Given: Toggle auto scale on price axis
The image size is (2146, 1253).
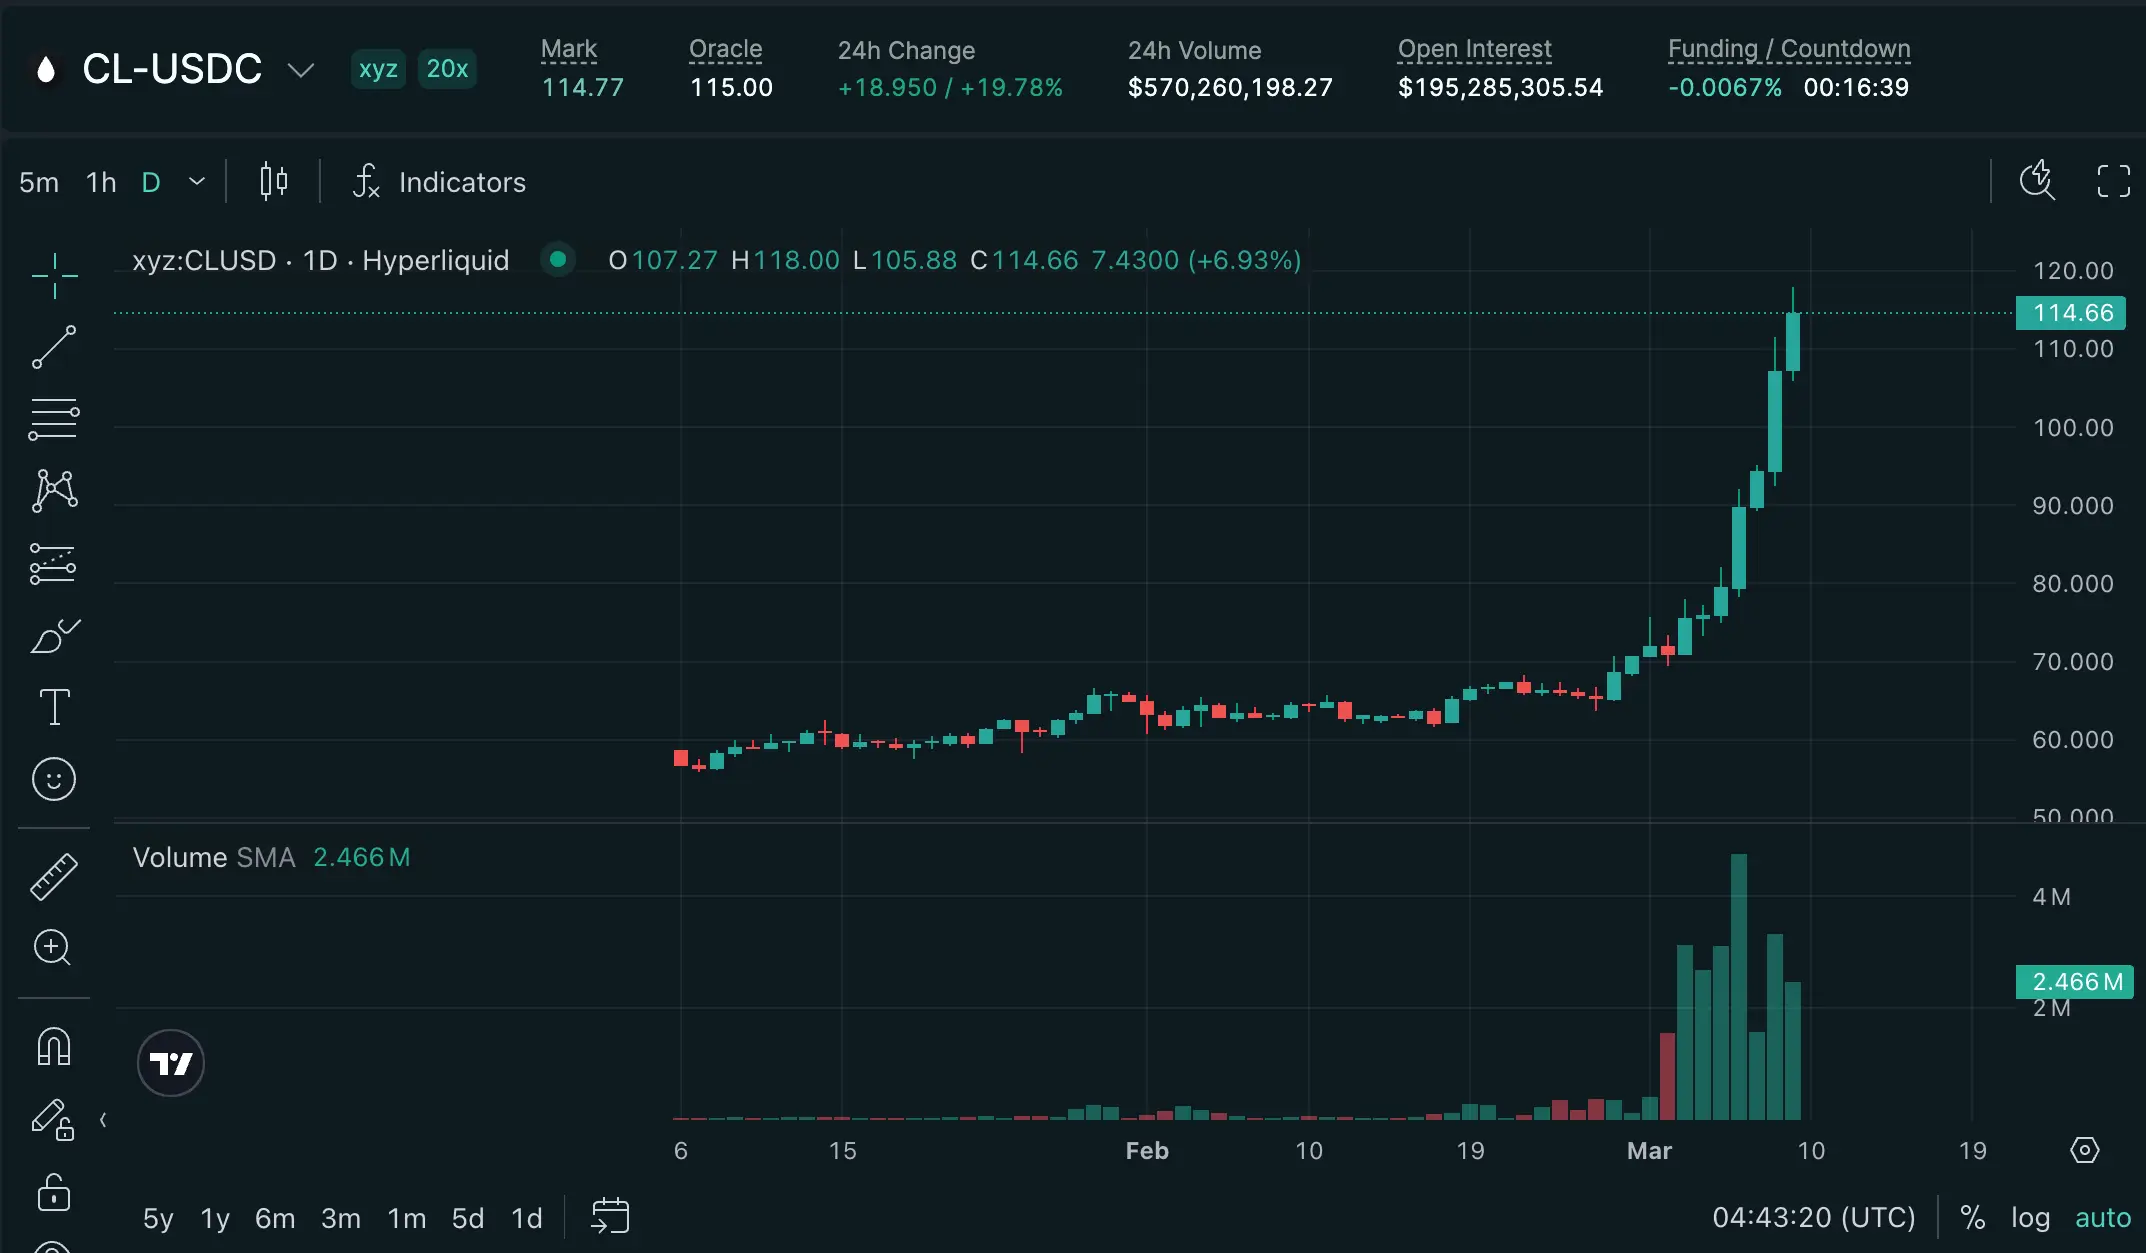Looking at the screenshot, I should [2103, 1217].
